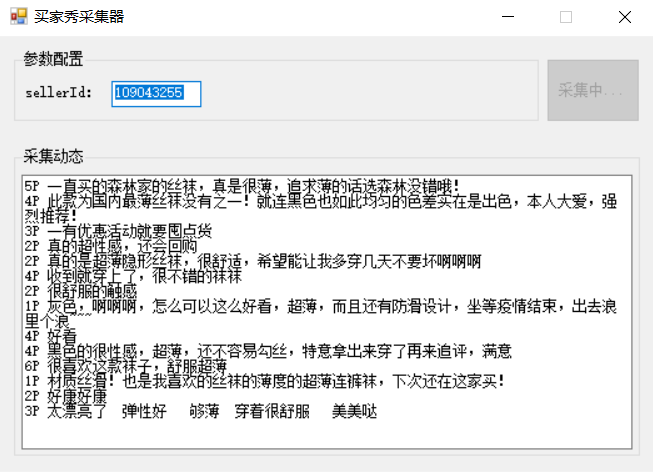Click the log line starting 1P 灰色

321,313
